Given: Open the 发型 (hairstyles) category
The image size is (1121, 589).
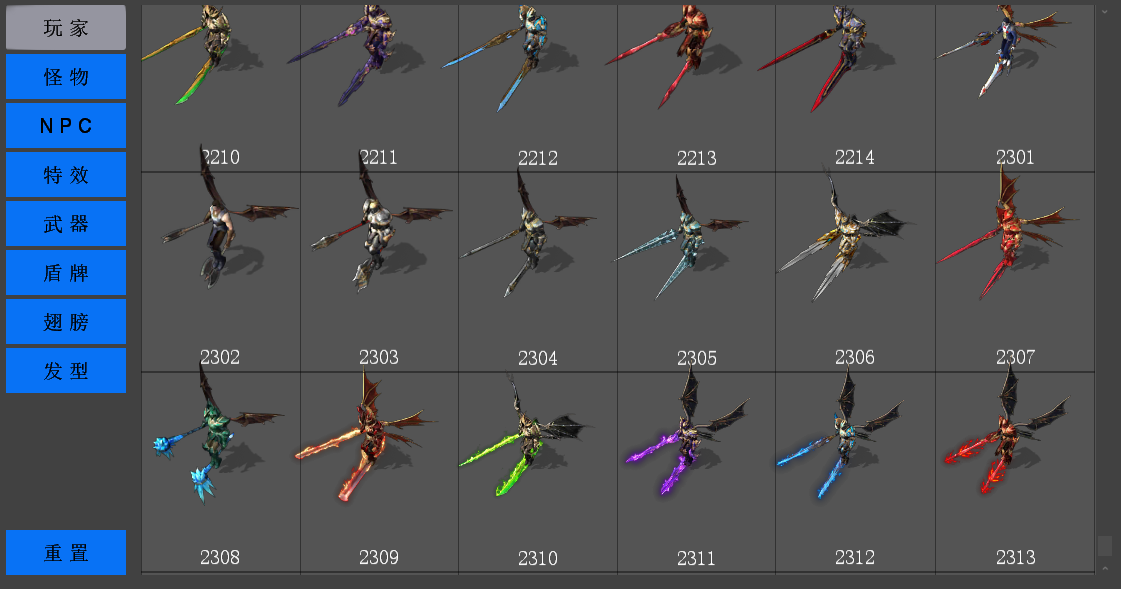Looking at the screenshot, I should point(66,370).
